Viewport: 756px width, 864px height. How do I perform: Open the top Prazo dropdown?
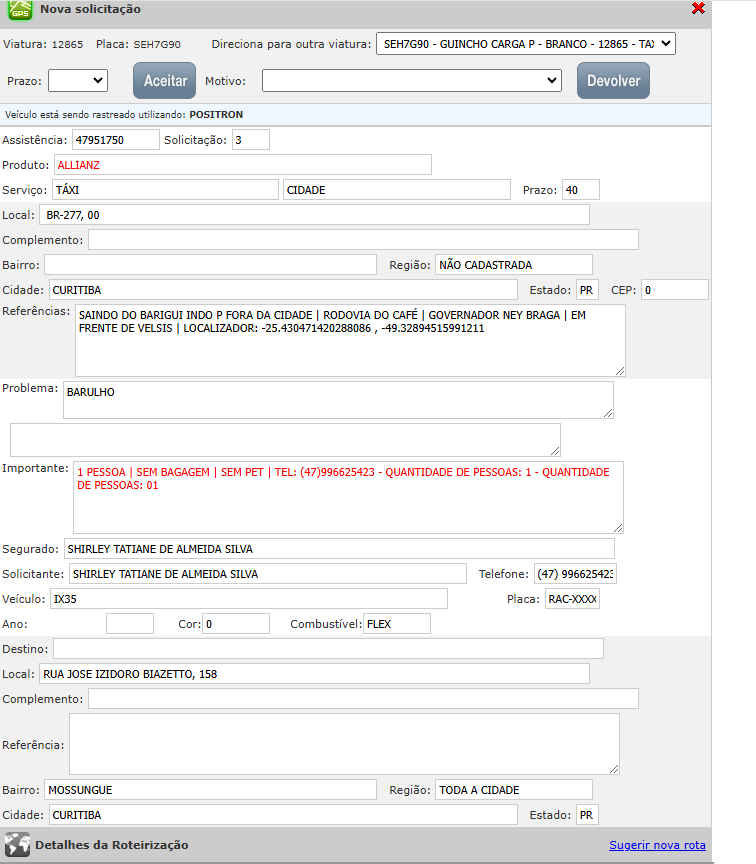78,81
